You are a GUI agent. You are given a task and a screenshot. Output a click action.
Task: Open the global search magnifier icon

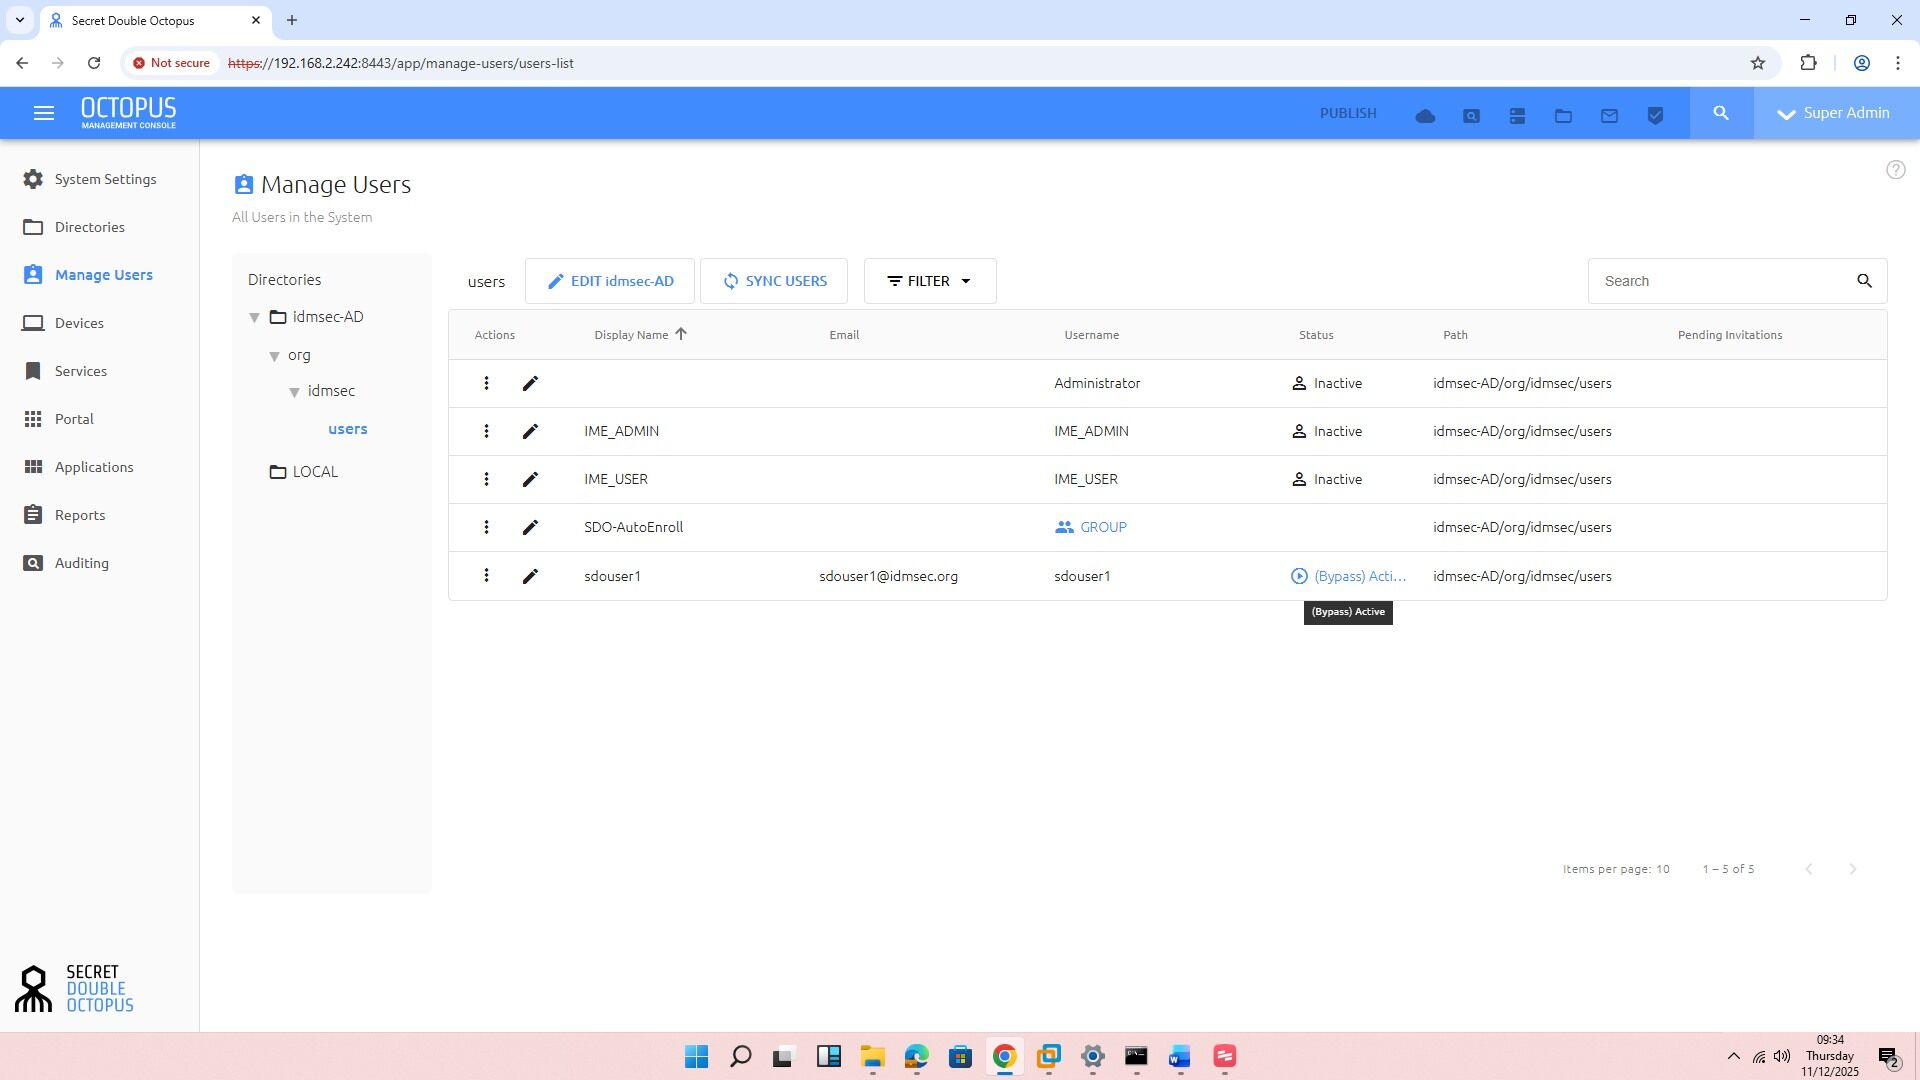coord(1721,113)
